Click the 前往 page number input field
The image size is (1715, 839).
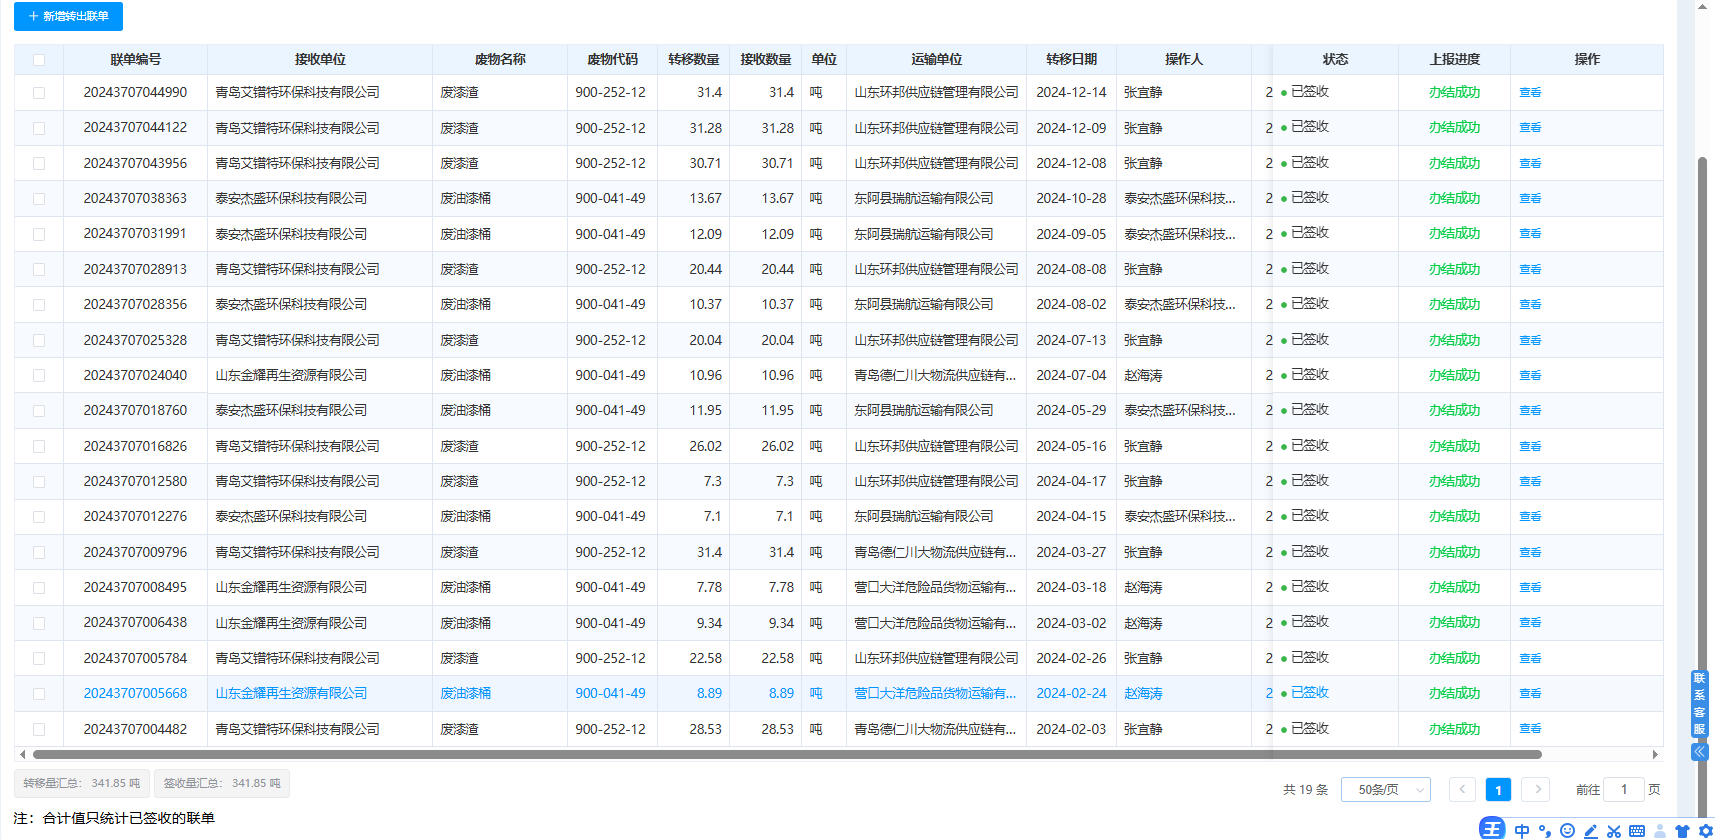click(x=1623, y=790)
